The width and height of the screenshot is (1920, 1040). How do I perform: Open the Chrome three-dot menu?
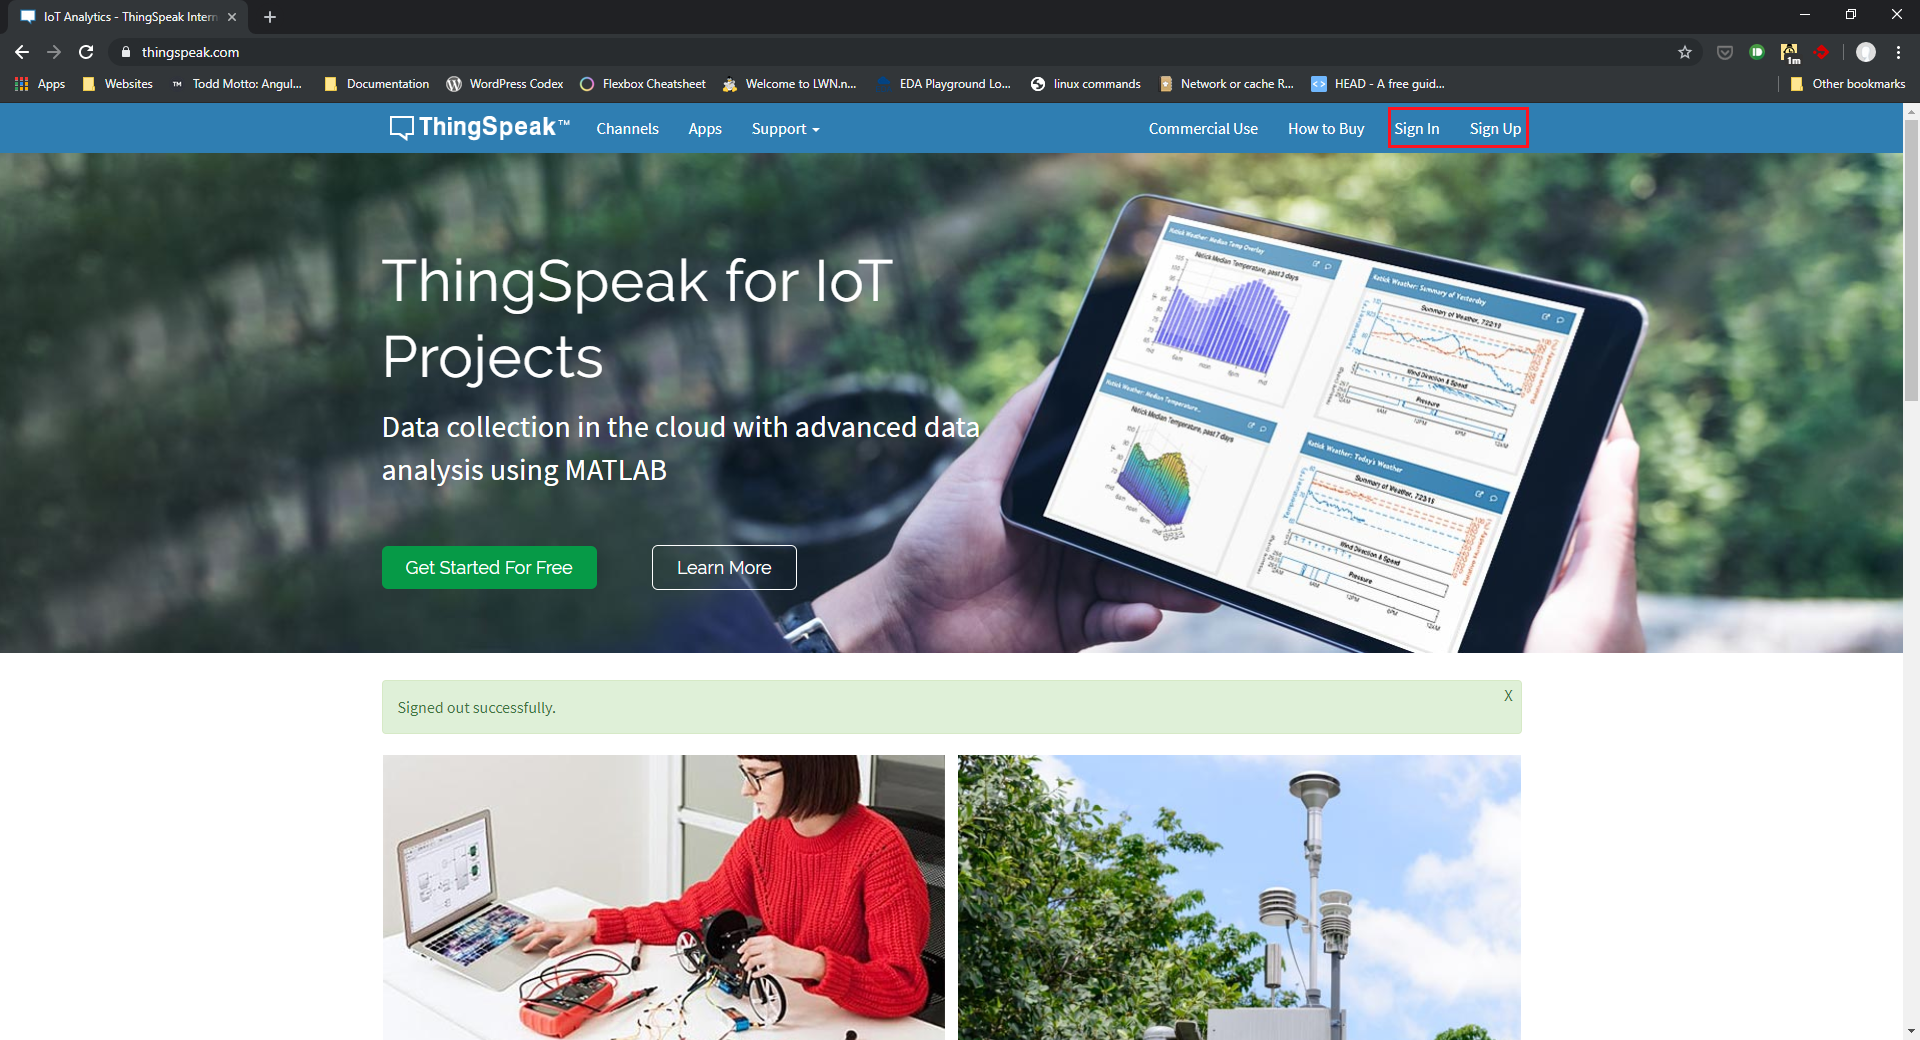pyautogui.click(x=1898, y=52)
